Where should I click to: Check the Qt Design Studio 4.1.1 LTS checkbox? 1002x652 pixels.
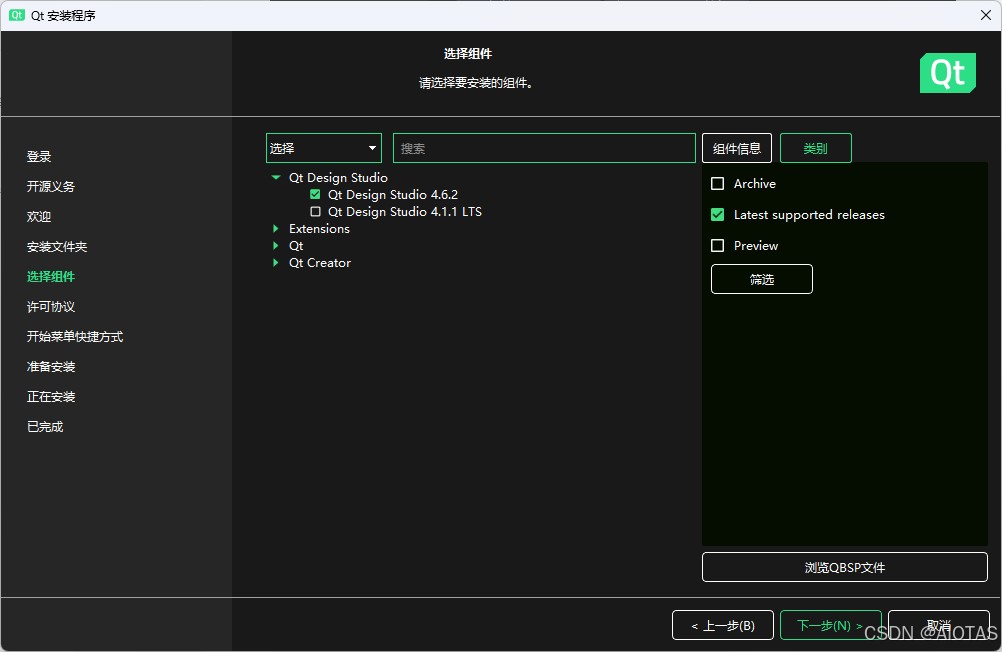[x=315, y=212]
